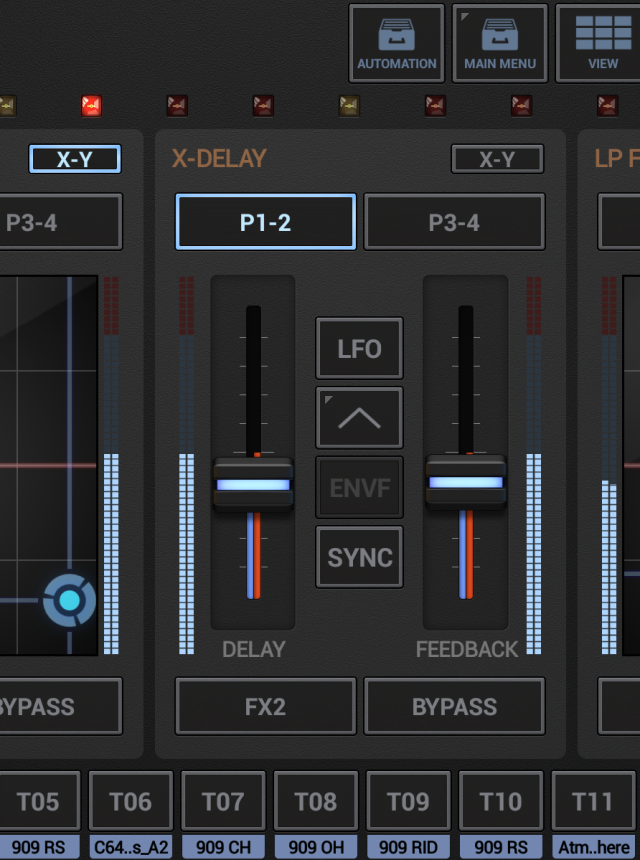Enable X-Y mode in the X-DELAY panel
The image size is (640, 860).
point(497,159)
